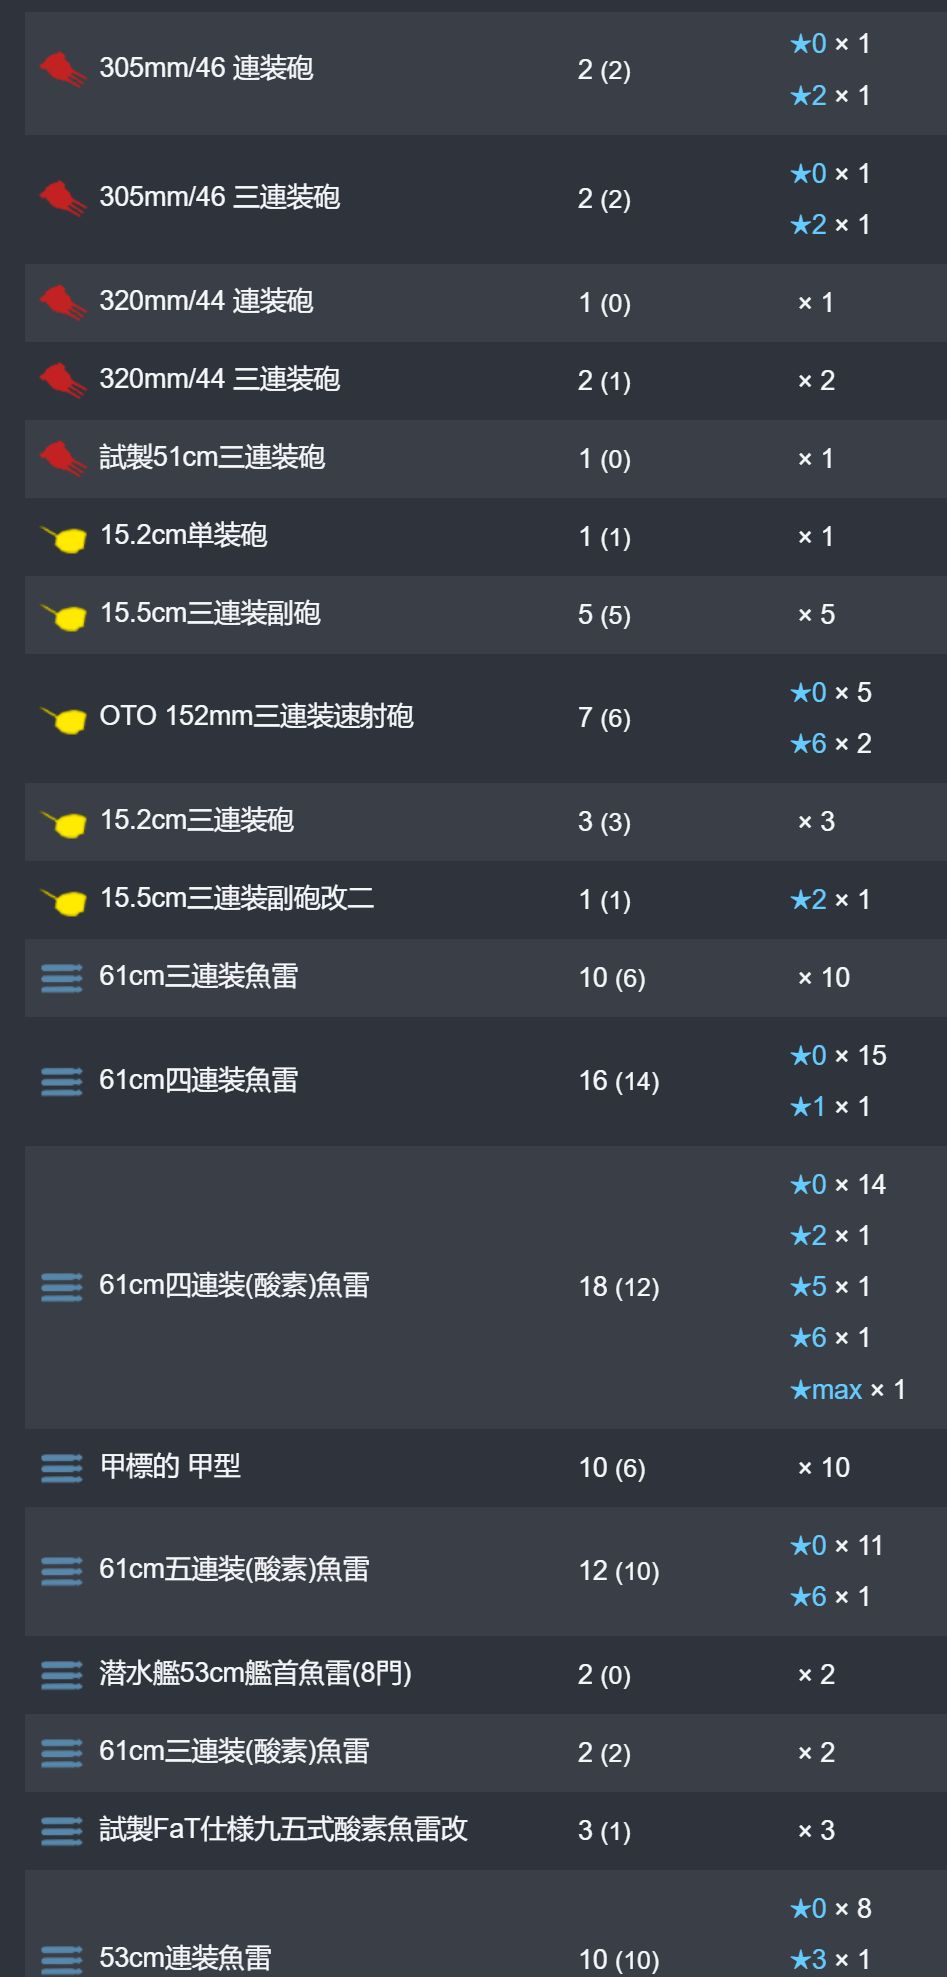
Task: Click torpedo icon beside 甲標的 甲型
Action: point(62,1467)
